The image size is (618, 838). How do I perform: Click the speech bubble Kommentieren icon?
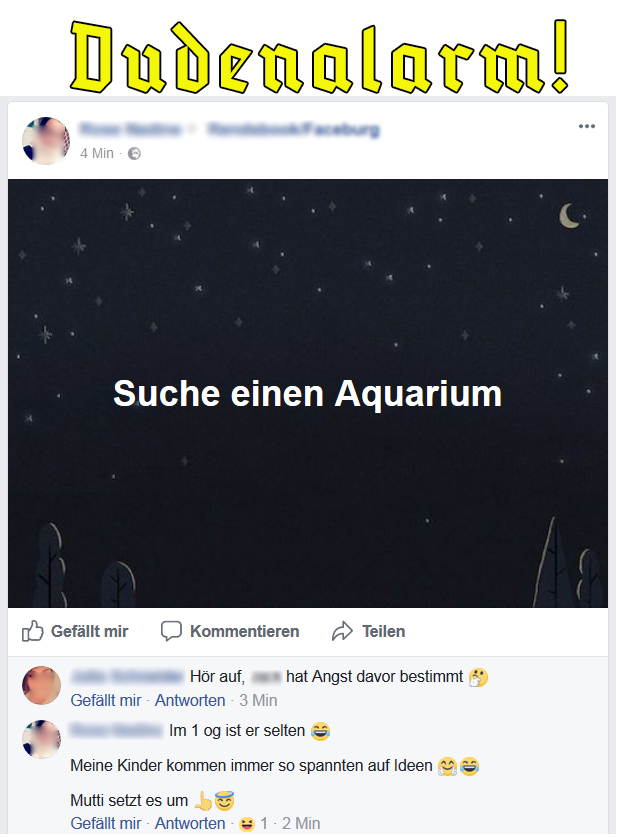(x=171, y=631)
